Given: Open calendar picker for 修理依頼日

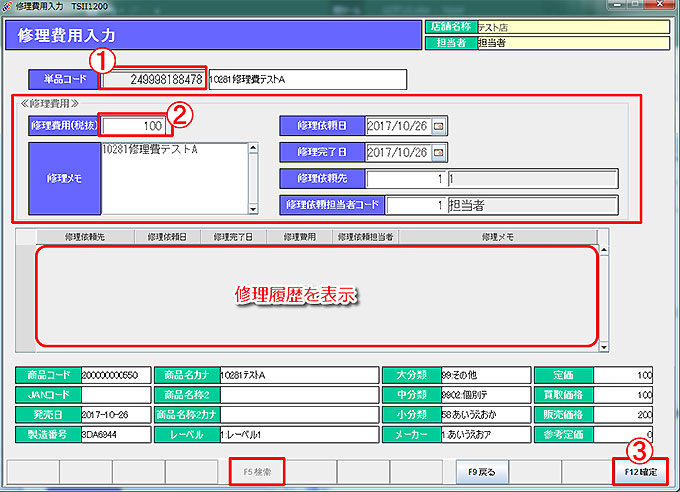Looking at the screenshot, I should (x=437, y=126).
